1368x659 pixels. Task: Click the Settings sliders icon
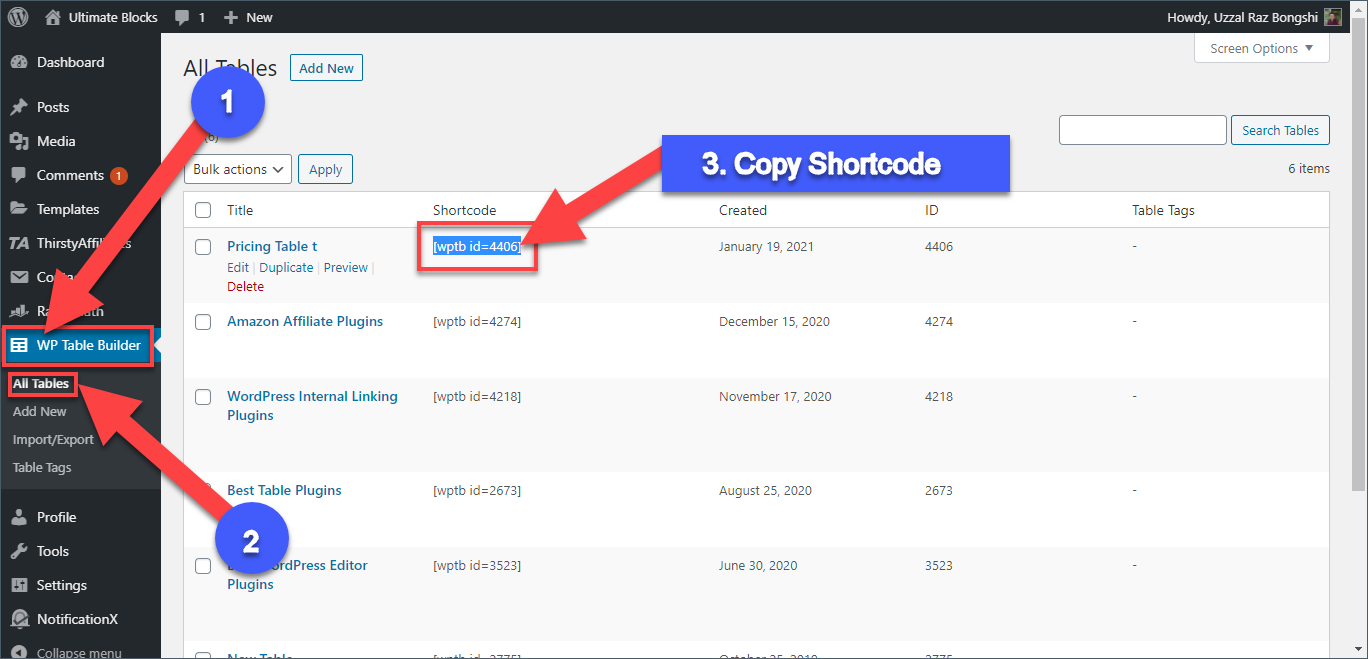pyautogui.click(x=19, y=585)
